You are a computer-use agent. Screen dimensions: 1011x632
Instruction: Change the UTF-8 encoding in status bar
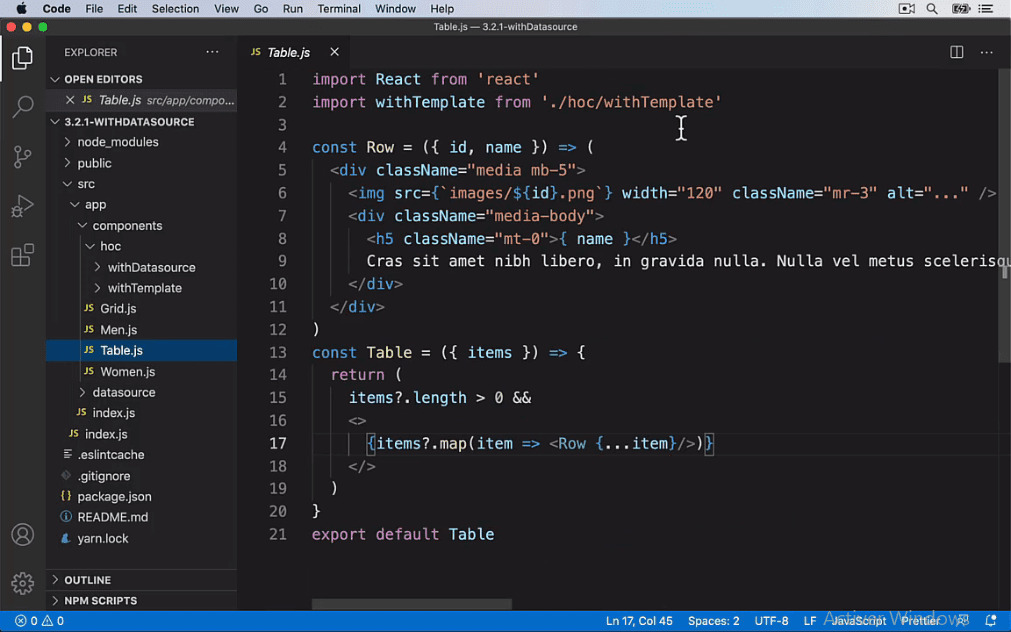[770, 620]
